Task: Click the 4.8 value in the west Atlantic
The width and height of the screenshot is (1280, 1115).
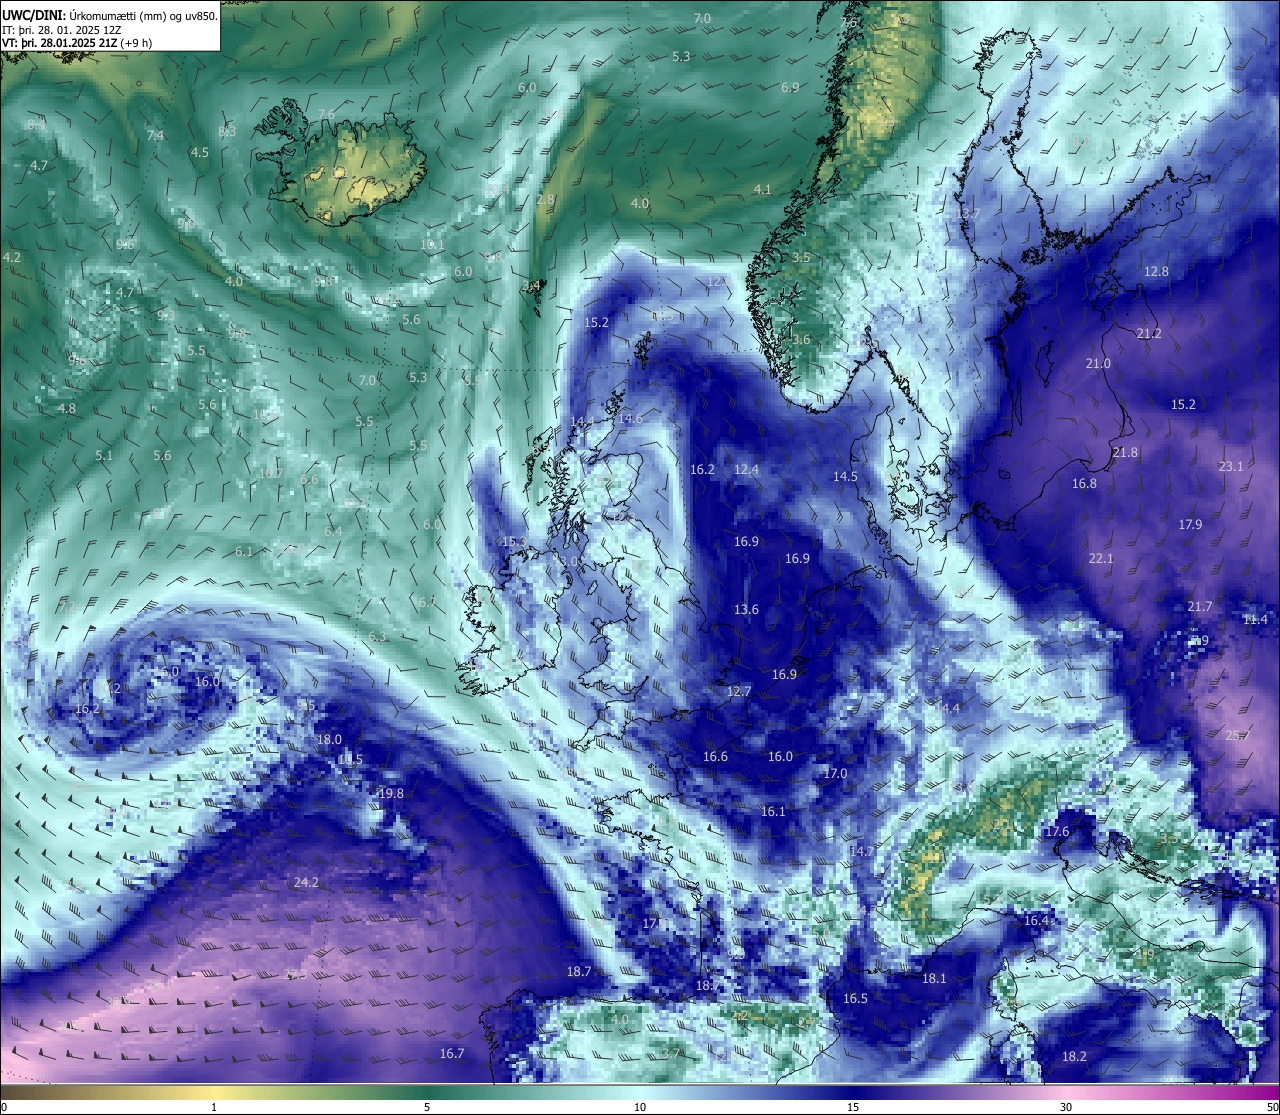Action: tap(66, 408)
